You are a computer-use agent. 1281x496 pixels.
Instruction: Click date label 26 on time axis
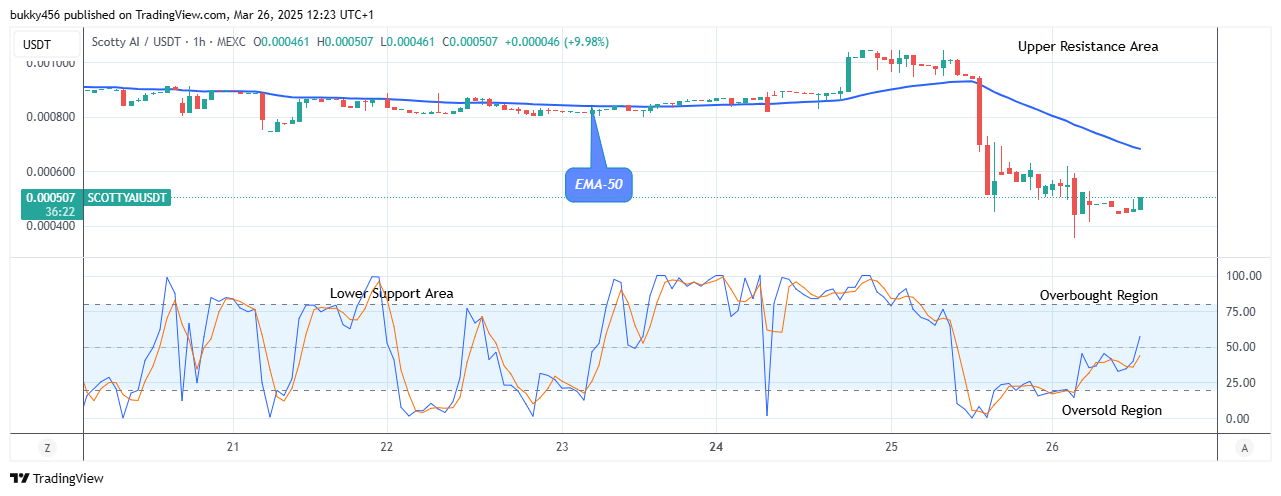1051,447
